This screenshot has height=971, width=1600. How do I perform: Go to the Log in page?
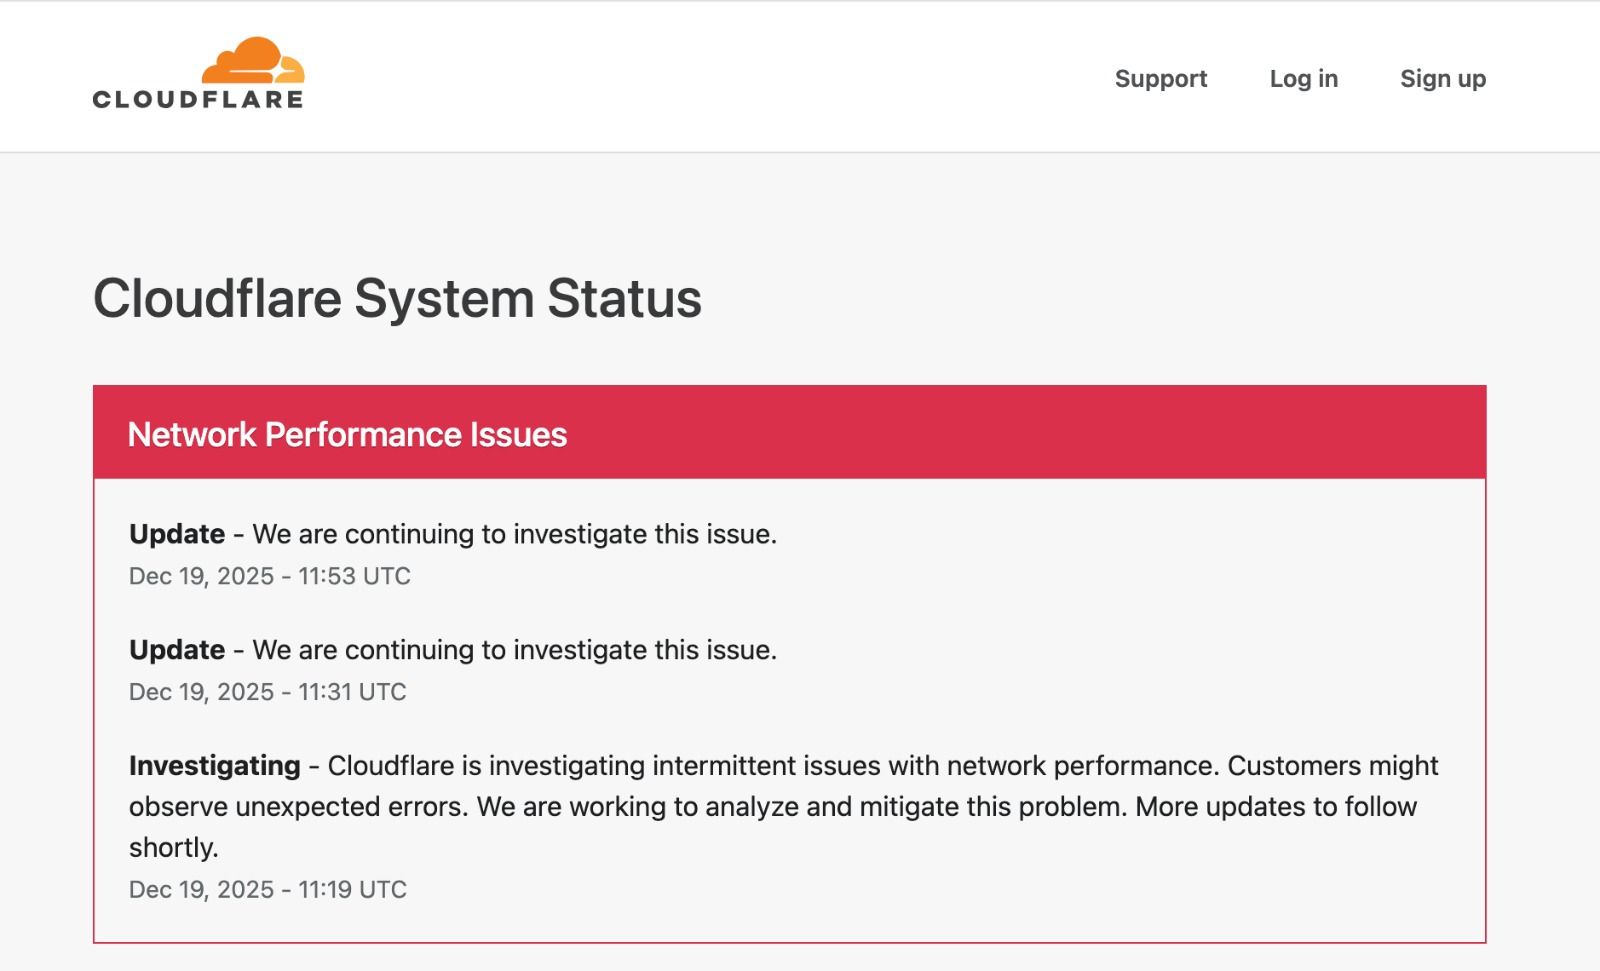[1303, 78]
